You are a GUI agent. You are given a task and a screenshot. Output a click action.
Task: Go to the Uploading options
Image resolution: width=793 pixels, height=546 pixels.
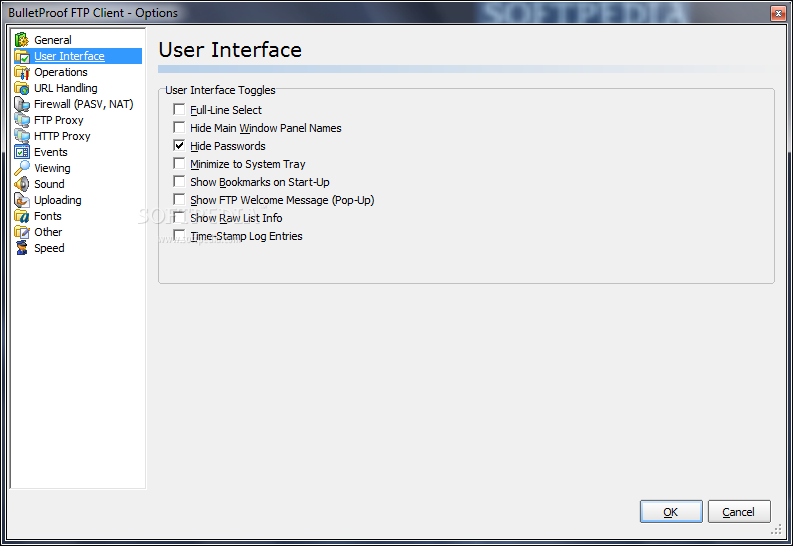coord(58,200)
